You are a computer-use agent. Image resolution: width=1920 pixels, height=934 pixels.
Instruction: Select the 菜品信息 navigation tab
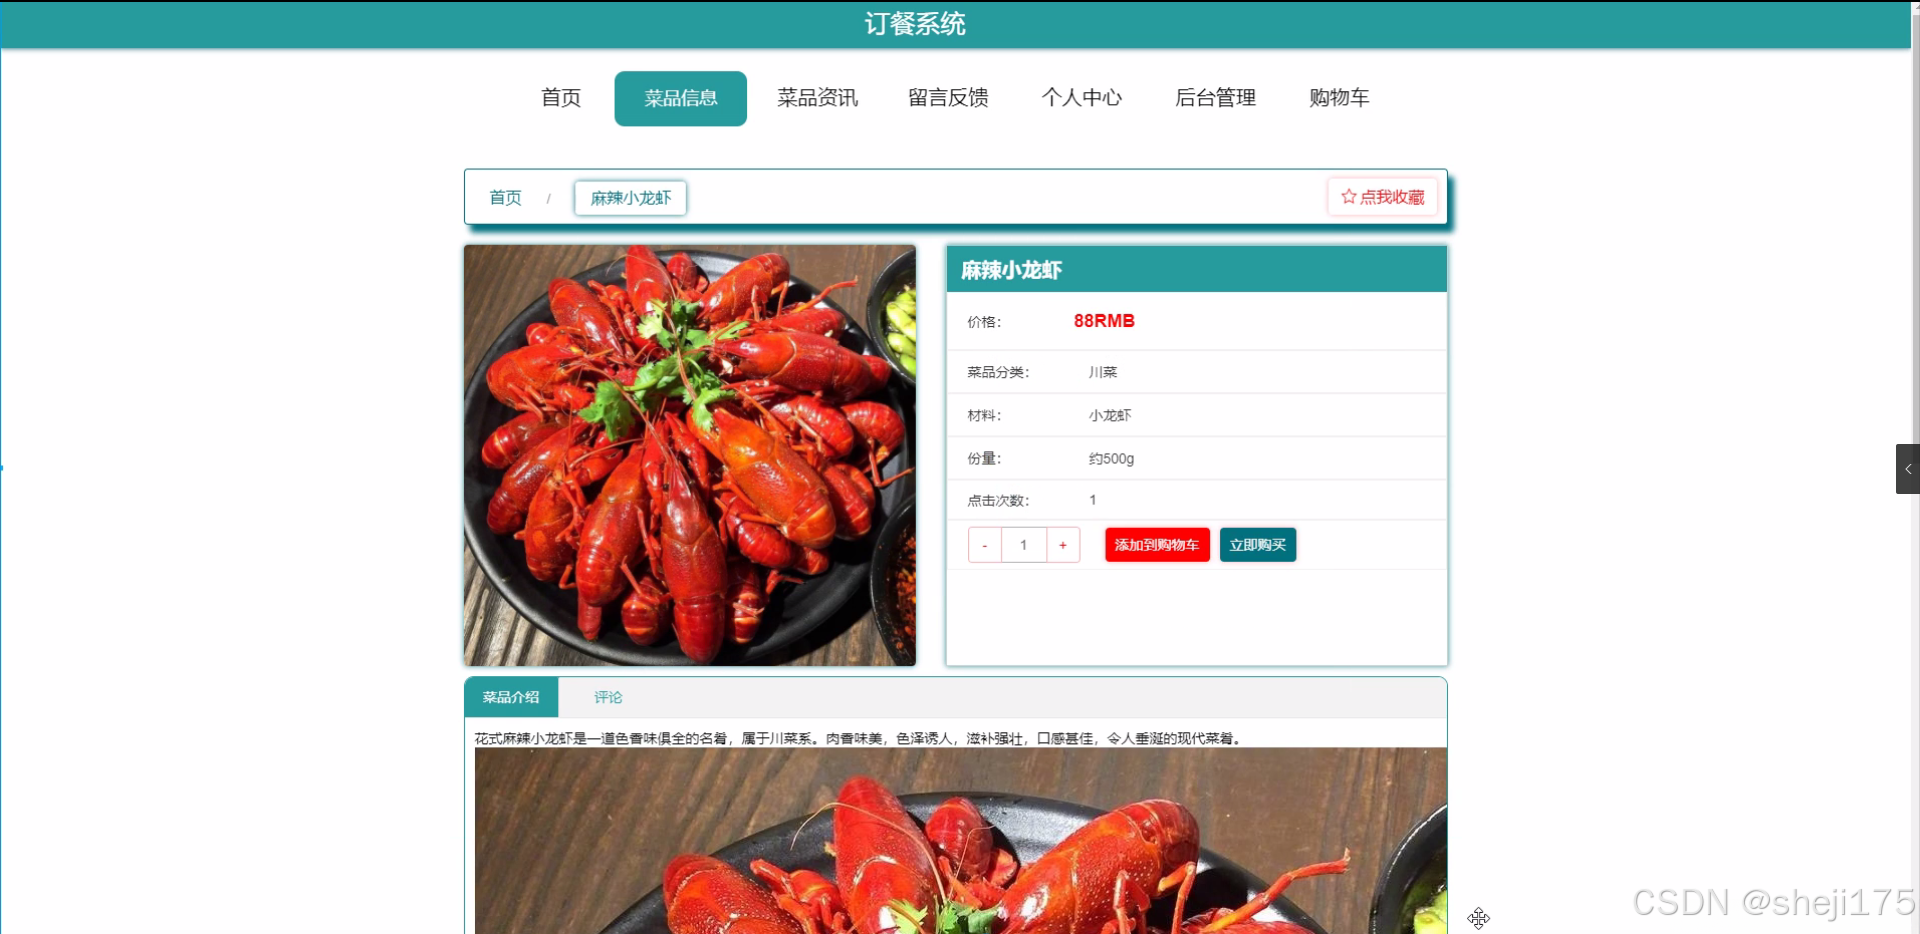[680, 98]
